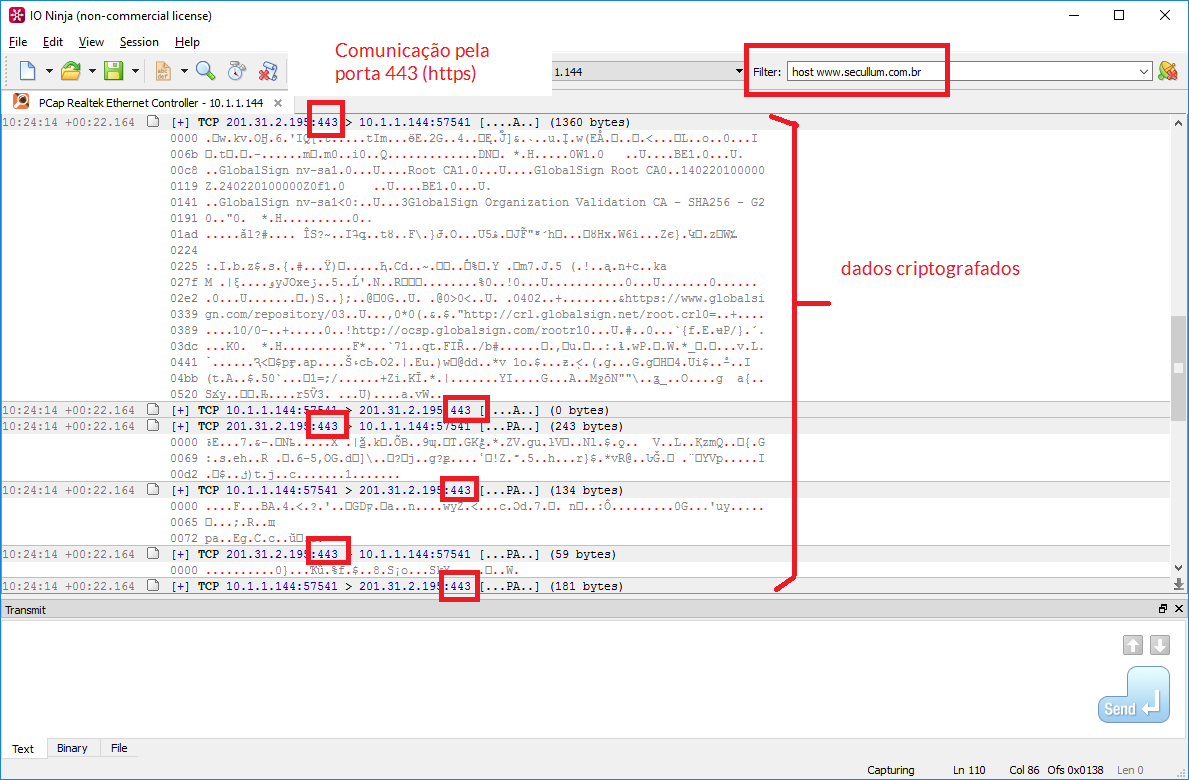
Task: Collapse the first TCP packet using [+]
Action: [x=181, y=122]
